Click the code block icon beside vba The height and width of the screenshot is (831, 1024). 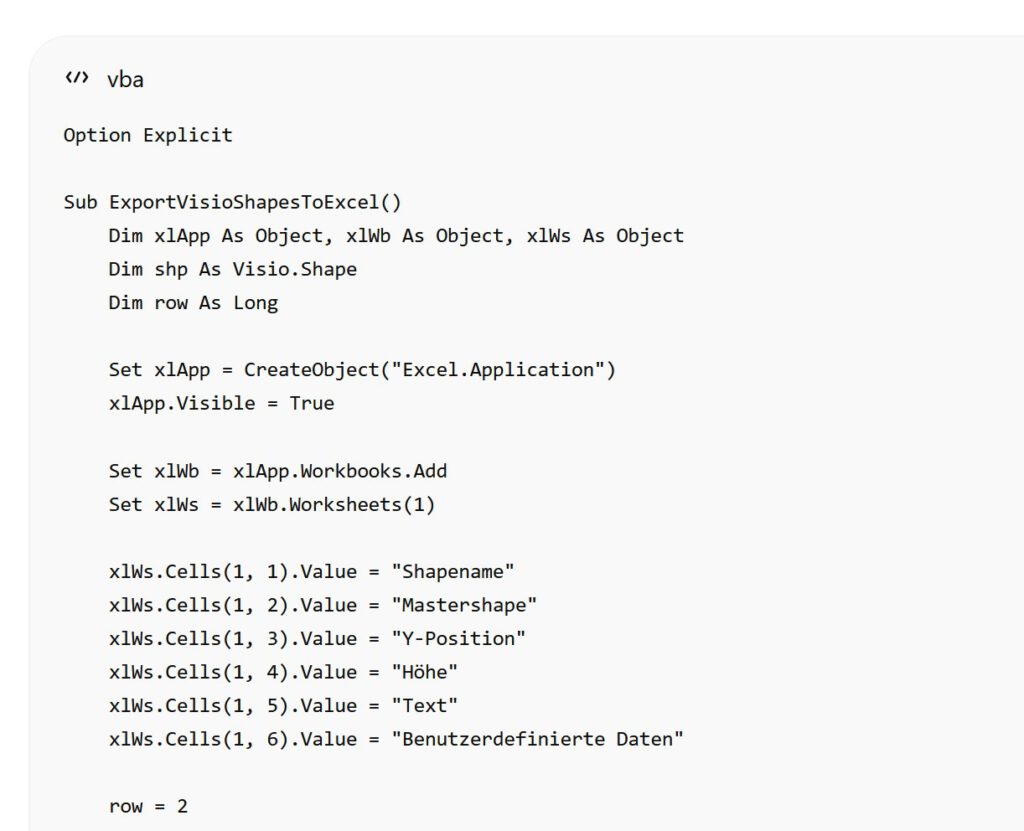(77, 78)
